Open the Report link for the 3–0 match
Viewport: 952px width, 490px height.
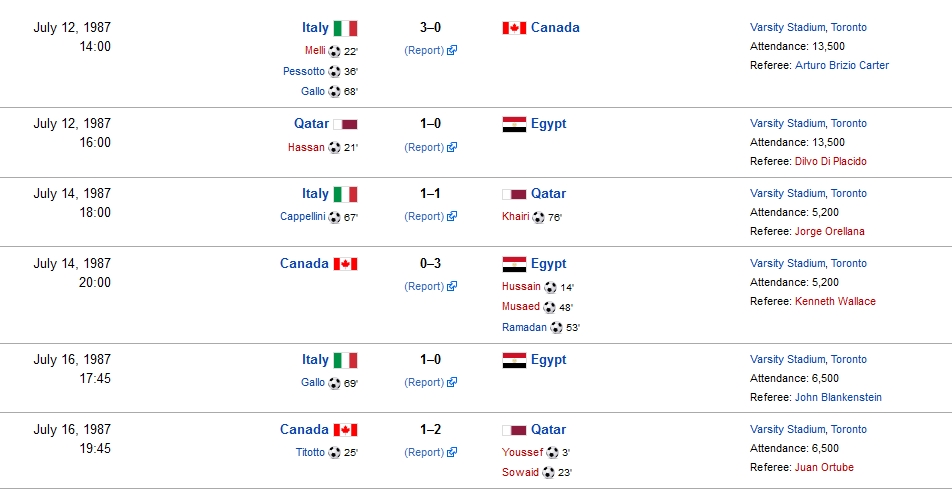pos(424,51)
